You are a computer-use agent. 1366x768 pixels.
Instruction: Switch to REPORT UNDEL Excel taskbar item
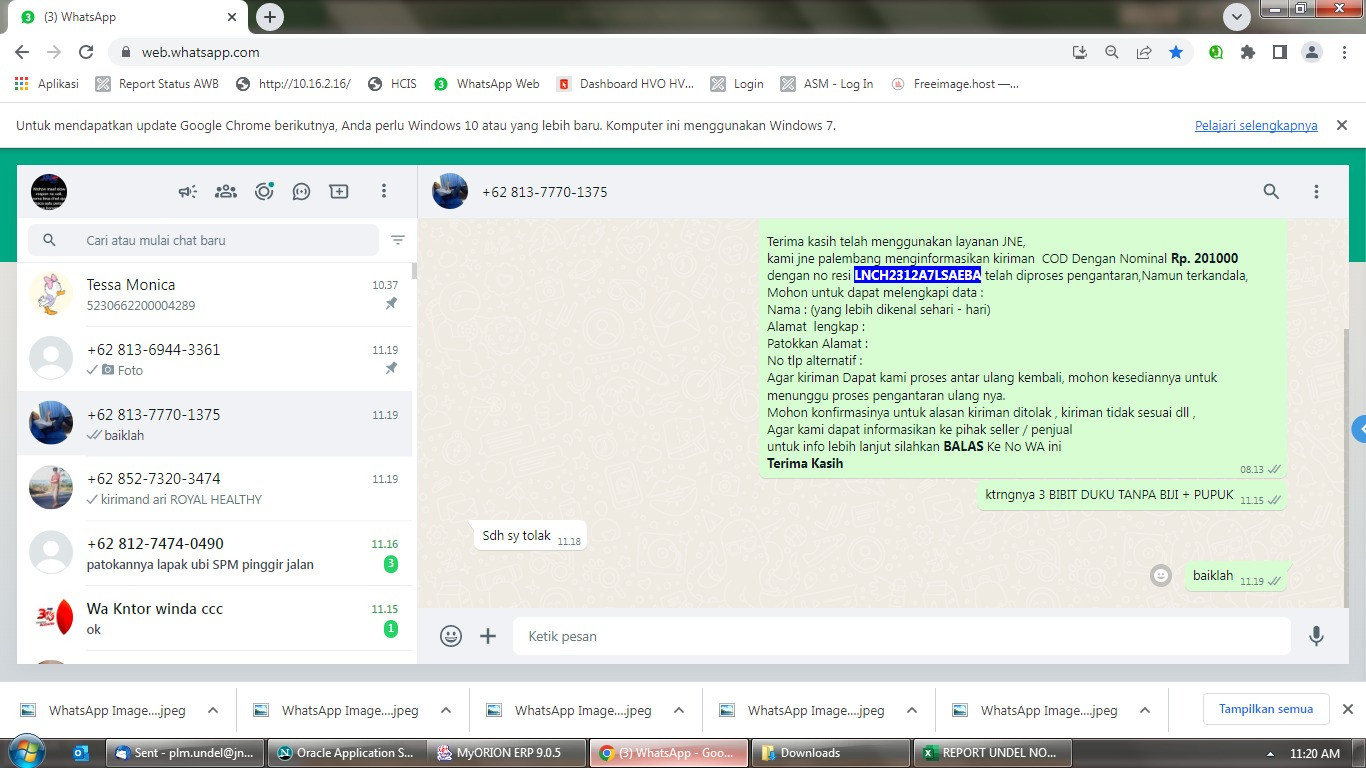(993, 753)
